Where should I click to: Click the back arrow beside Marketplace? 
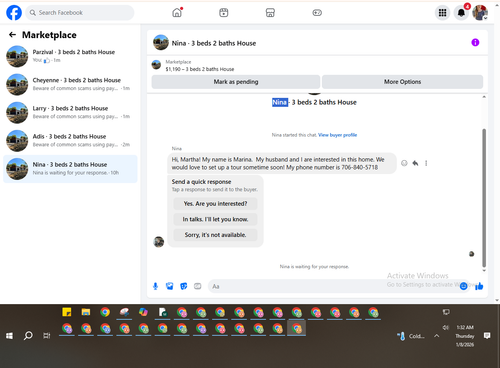[12, 35]
